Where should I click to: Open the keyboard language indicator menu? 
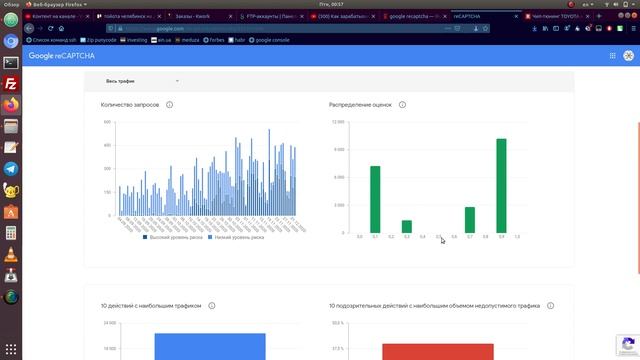click(x=588, y=4)
